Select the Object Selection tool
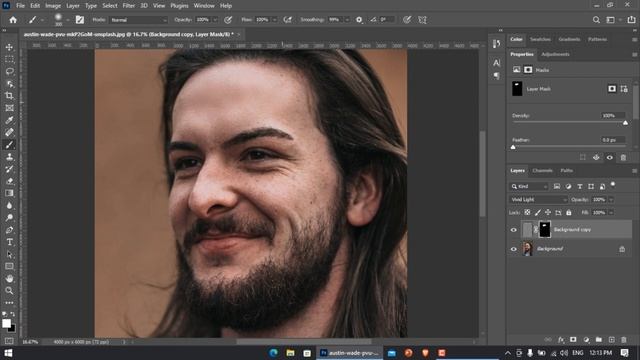Image resolution: width=640 pixels, height=360 pixels. point(9,84)
